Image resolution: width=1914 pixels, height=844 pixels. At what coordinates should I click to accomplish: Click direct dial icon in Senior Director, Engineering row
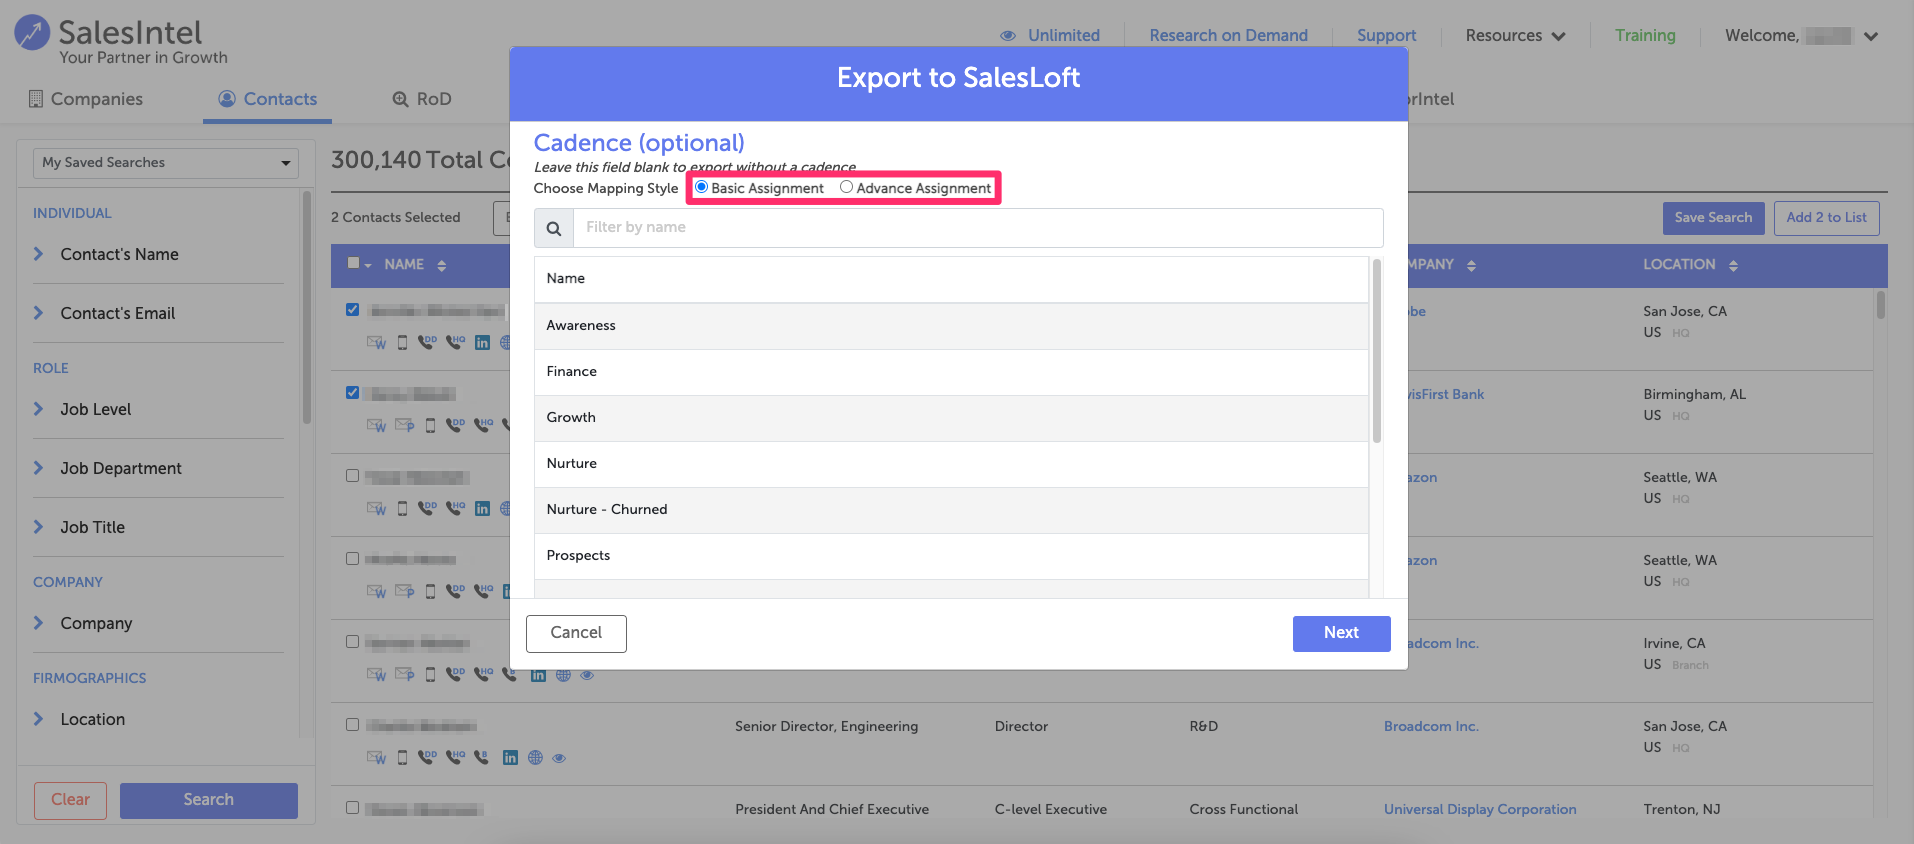(427, 757)
